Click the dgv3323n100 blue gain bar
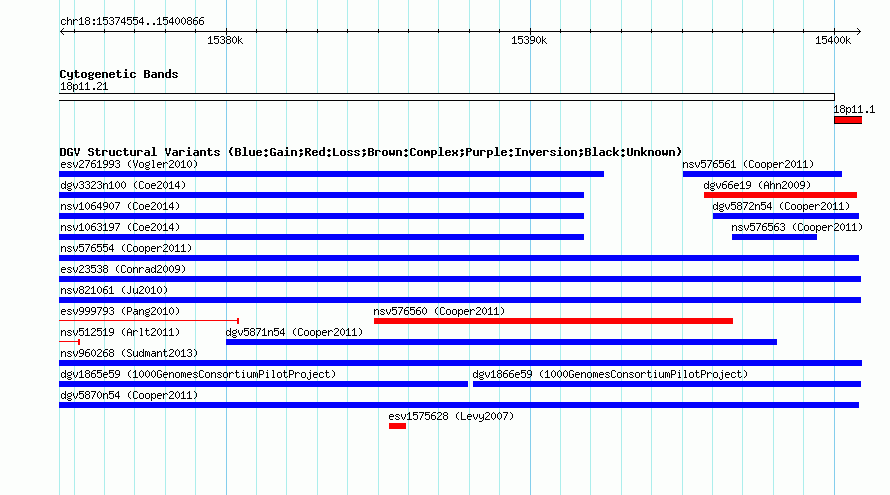 point(321,195)
